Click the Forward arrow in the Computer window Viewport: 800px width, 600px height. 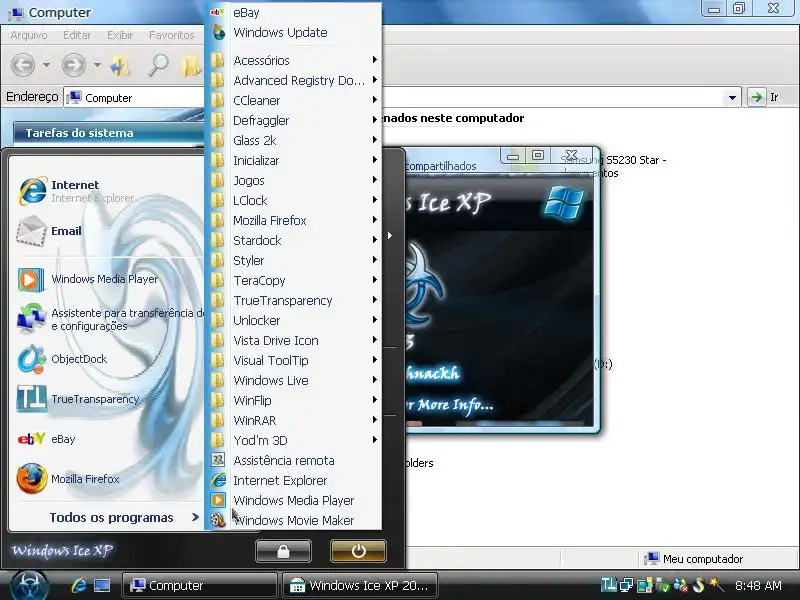tap(73, 65)
